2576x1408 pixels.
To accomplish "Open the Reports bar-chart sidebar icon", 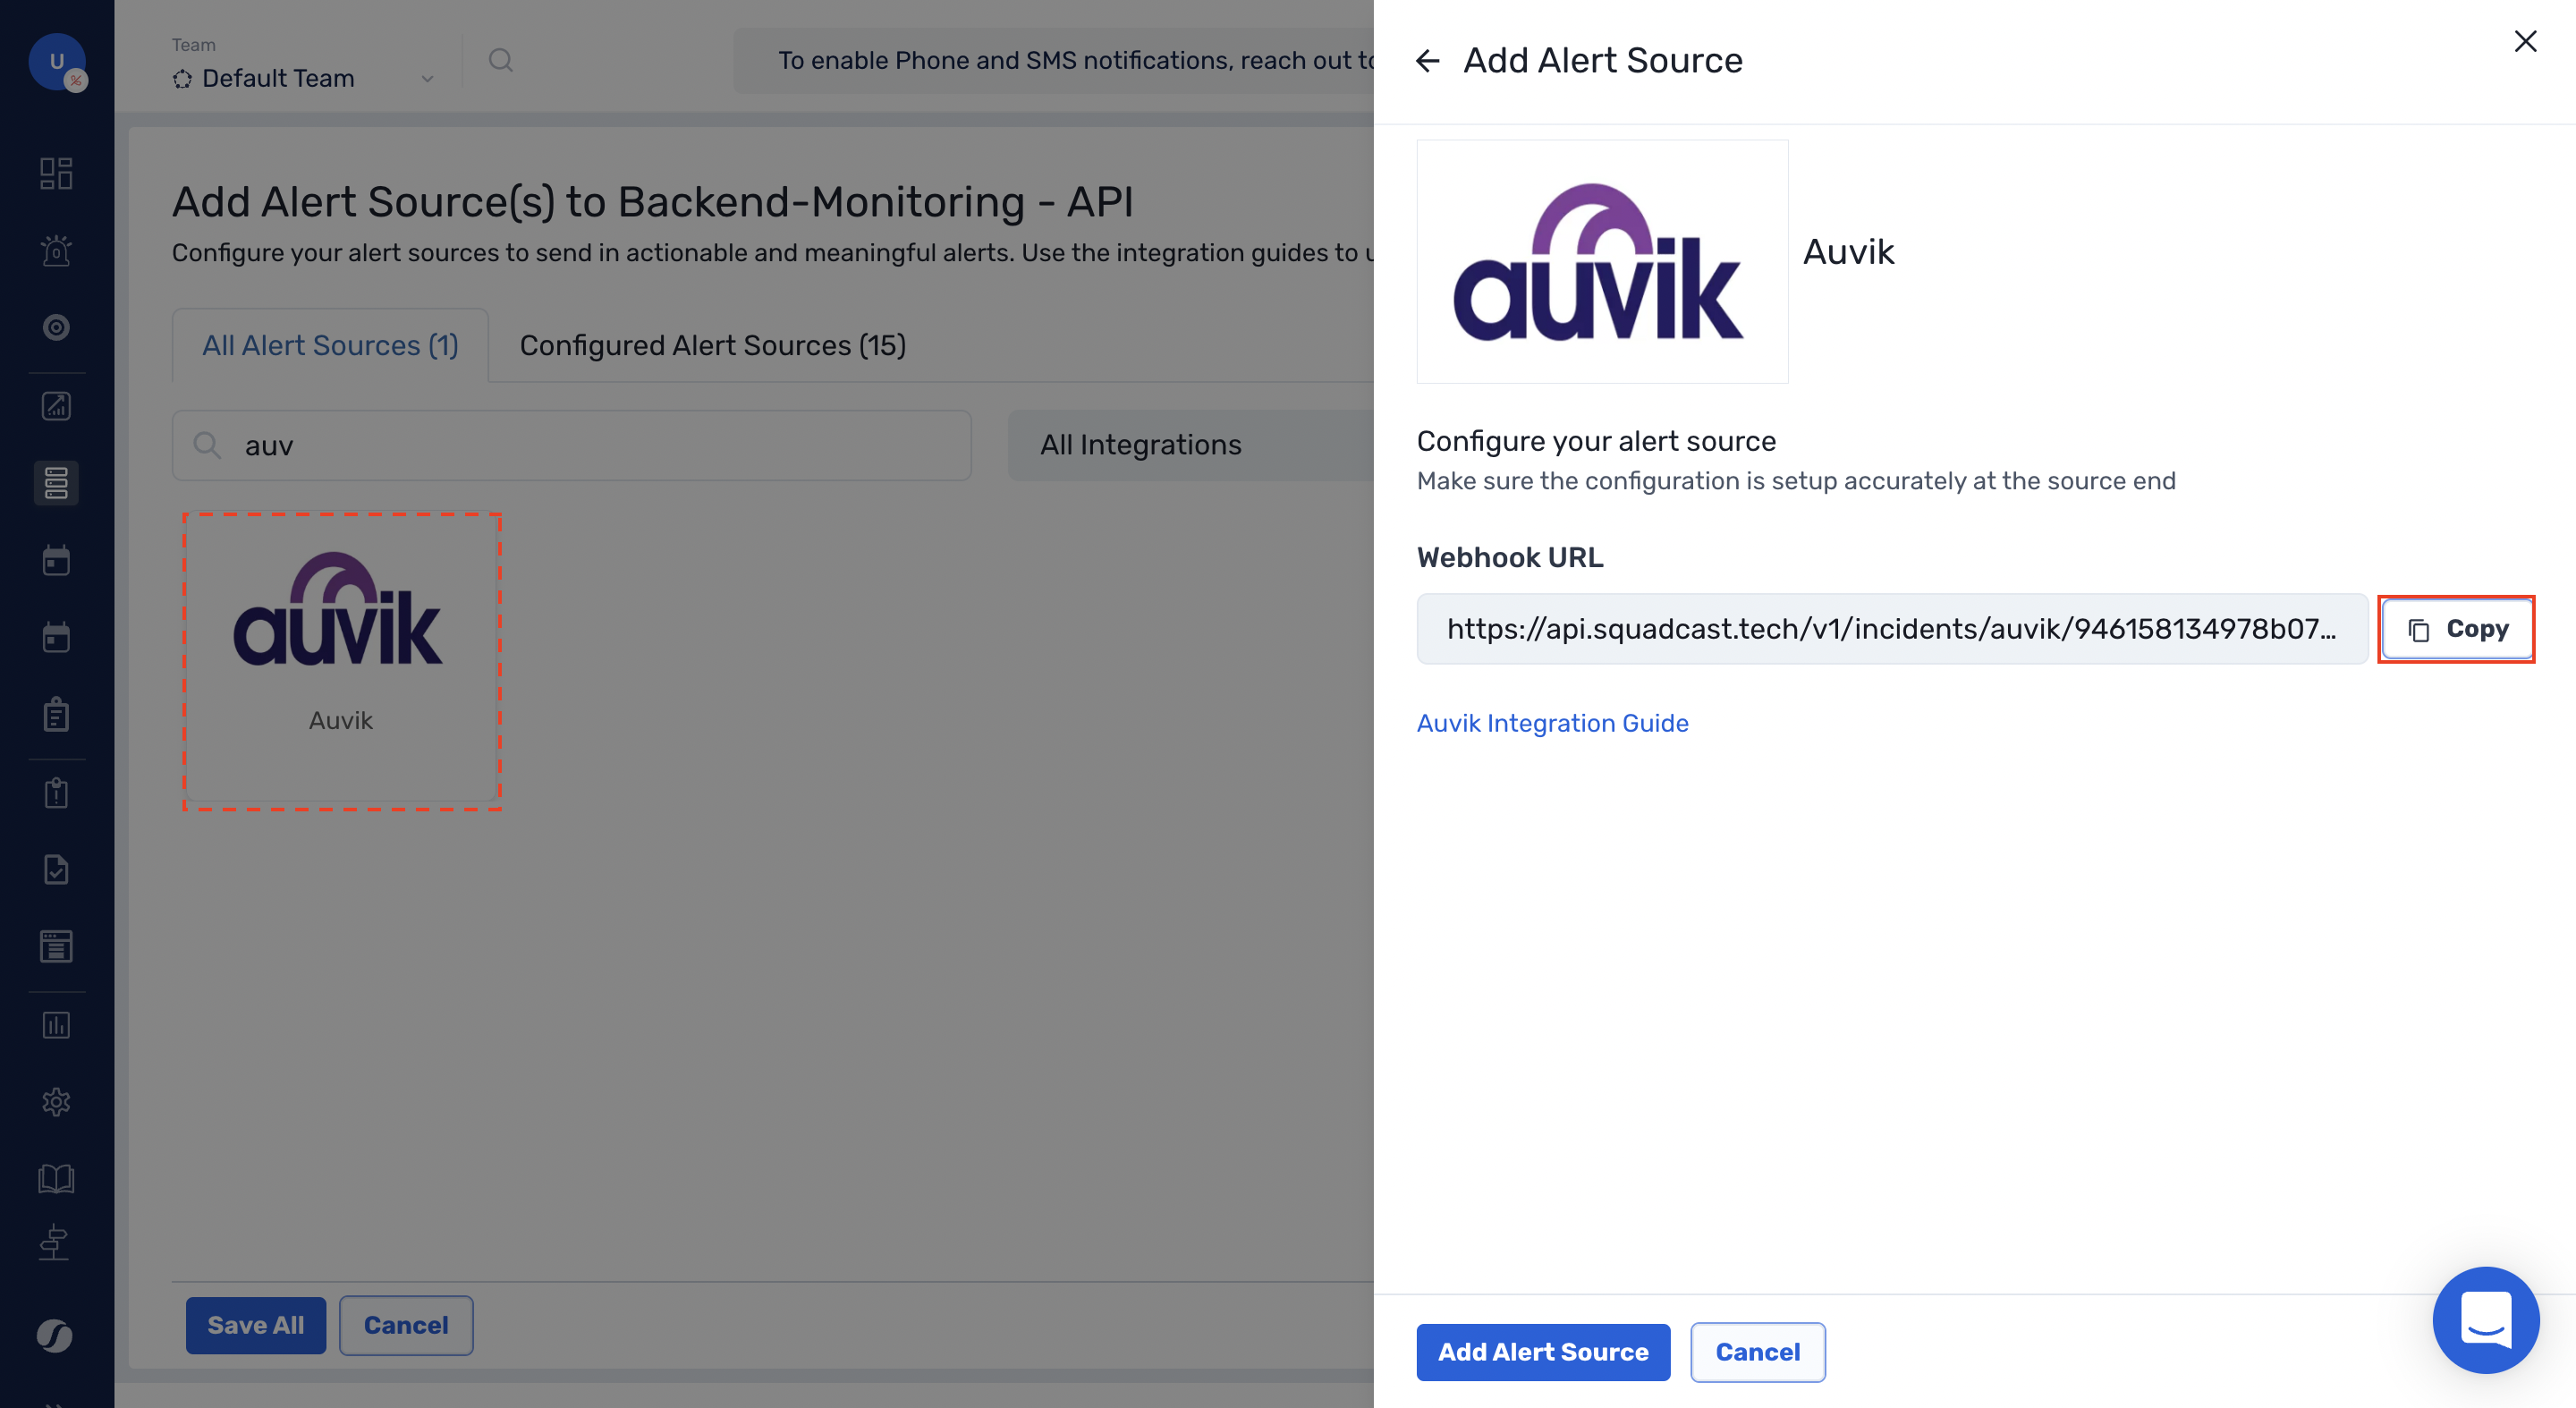I will tap(57, 1024).
